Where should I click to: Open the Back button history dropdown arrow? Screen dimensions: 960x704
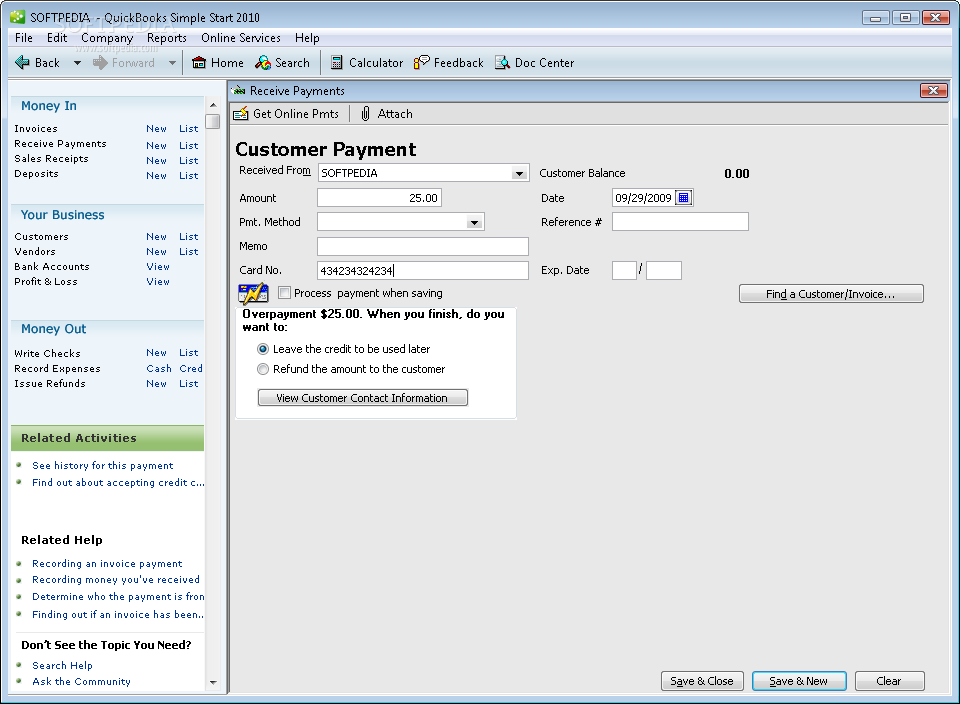[x=77, y=63]
